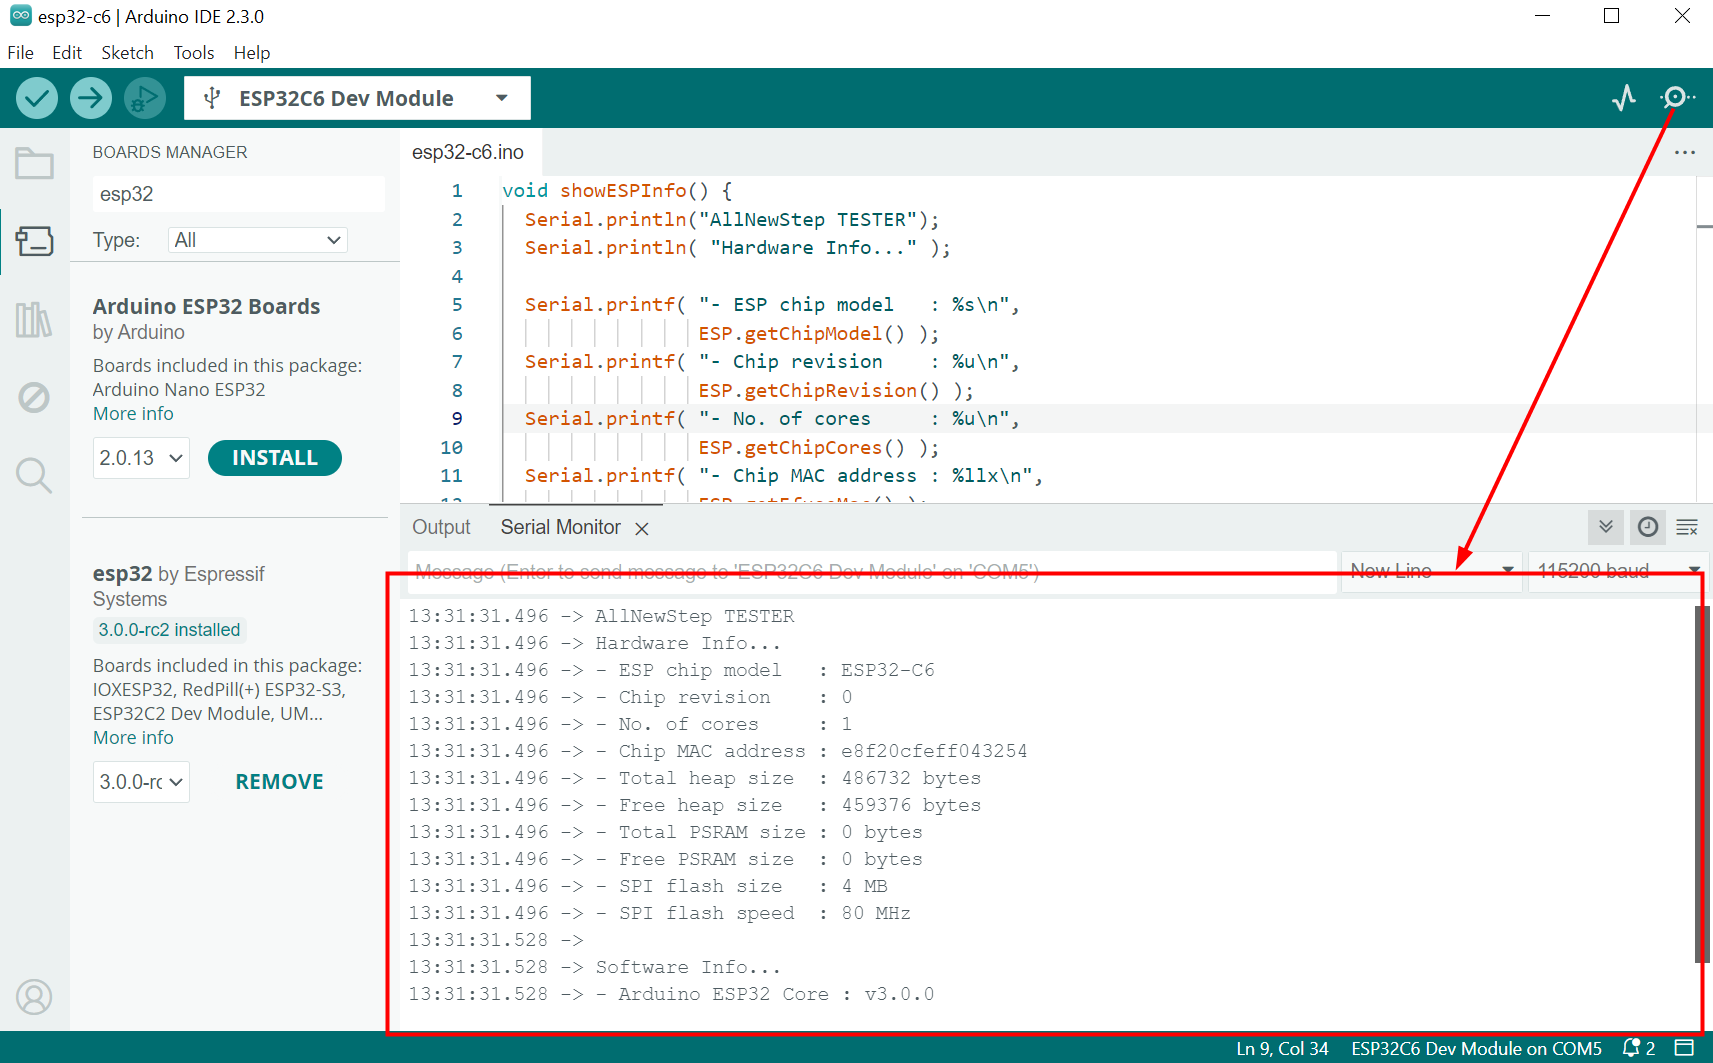
Task: Open the Edit menu
Action: coord(67,53)
